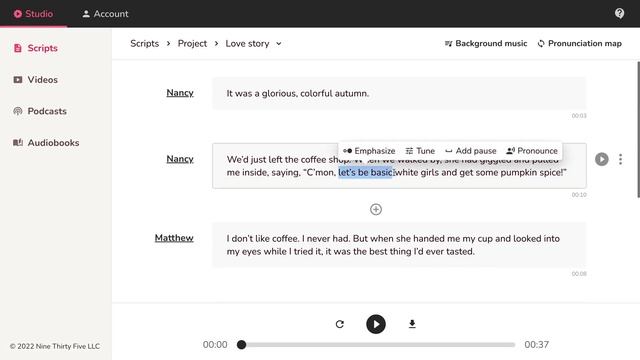Click the Pronounce speaker icon
Screen dimensions: 640x360
point(510,151)
